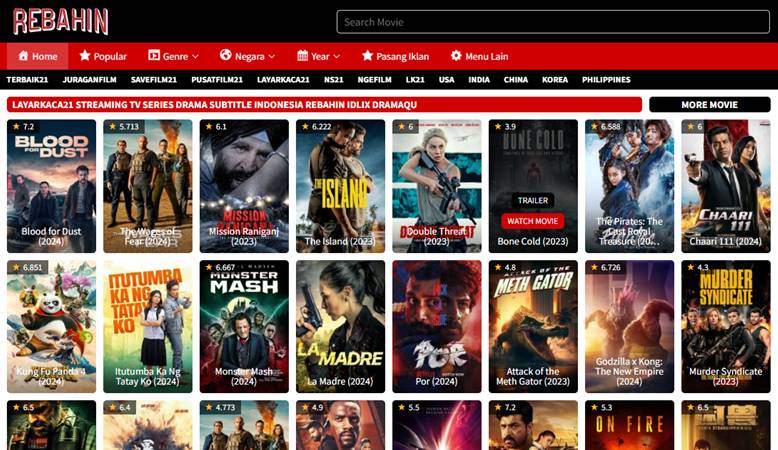The width and height of the screenshot is (778, 450).
Task: Open the USA country link
Action: pos(447,79)
